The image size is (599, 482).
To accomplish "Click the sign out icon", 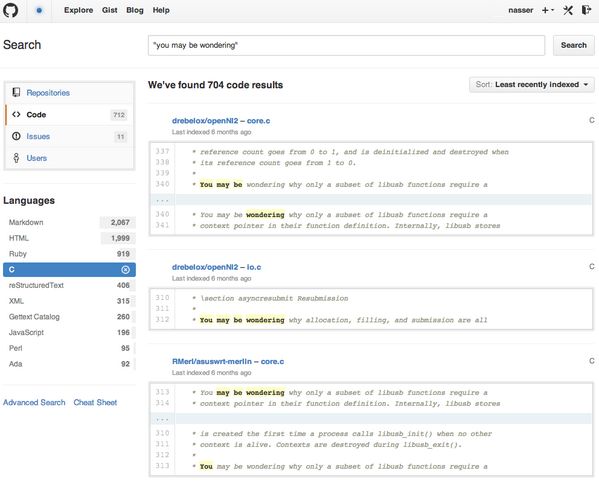I will tap(586, 10).
